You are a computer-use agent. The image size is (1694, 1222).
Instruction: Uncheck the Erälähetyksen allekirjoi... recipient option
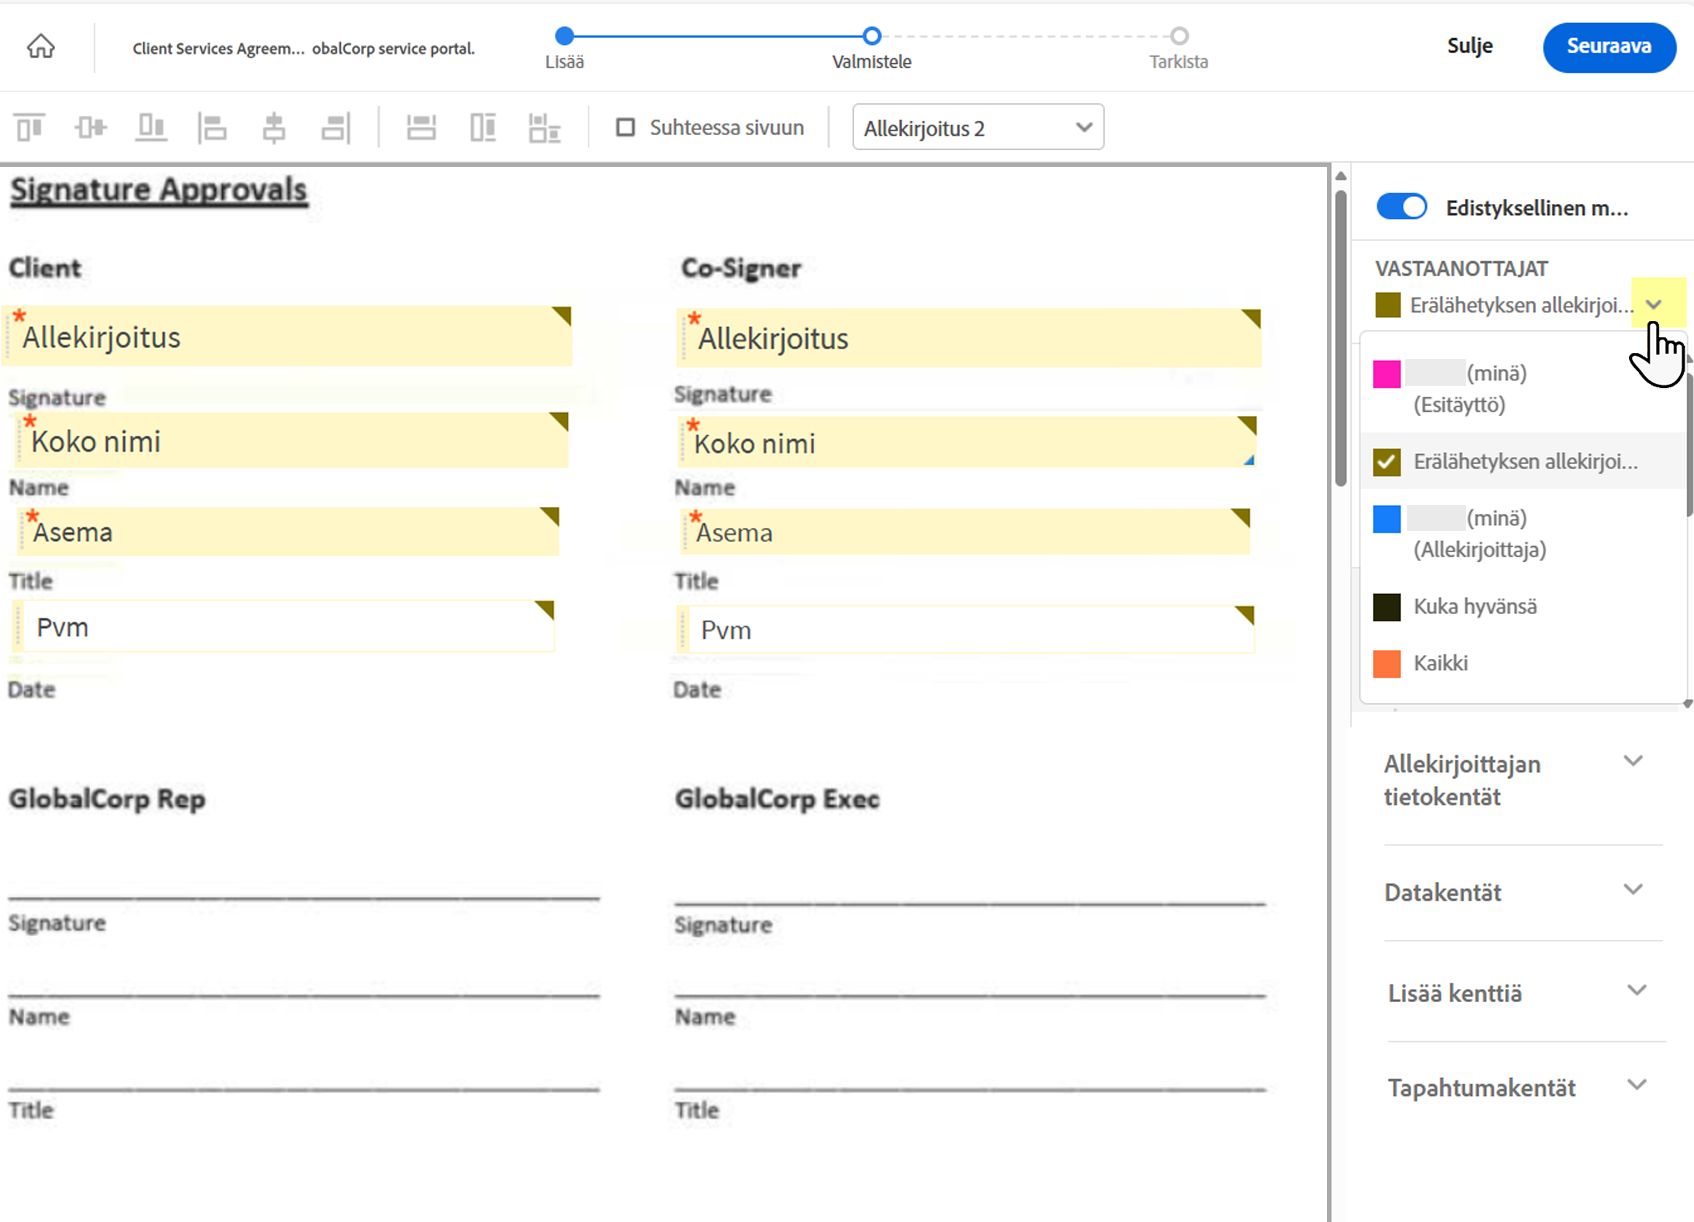point(1387,462)
